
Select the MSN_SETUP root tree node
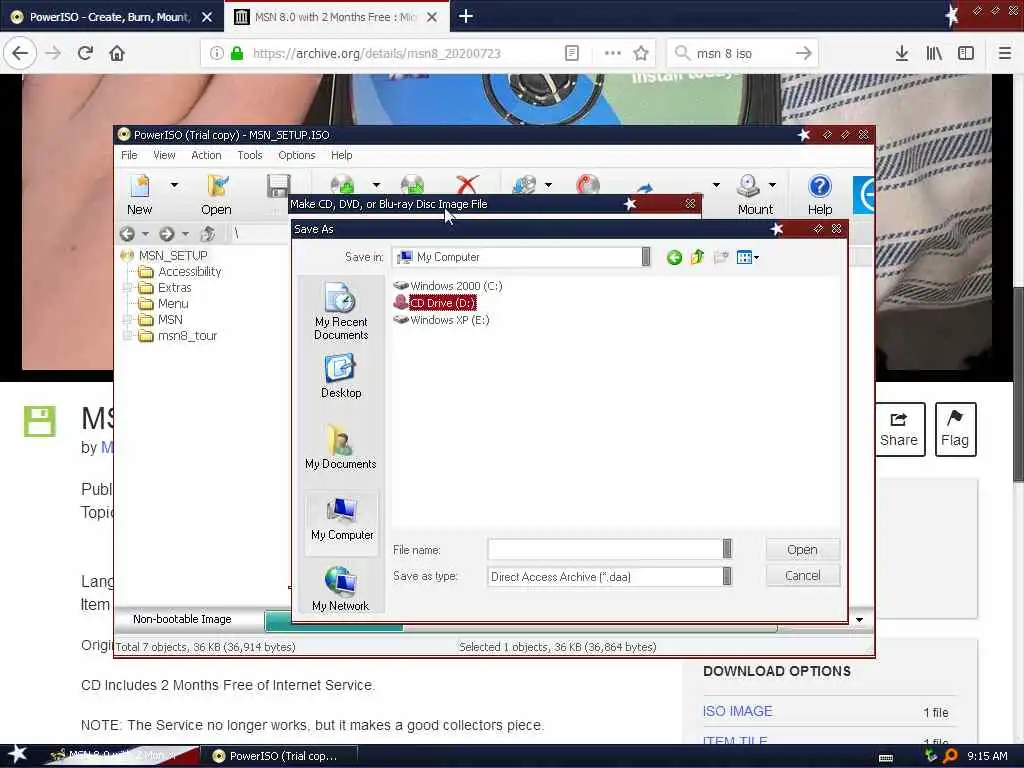(x=172, y=255)
